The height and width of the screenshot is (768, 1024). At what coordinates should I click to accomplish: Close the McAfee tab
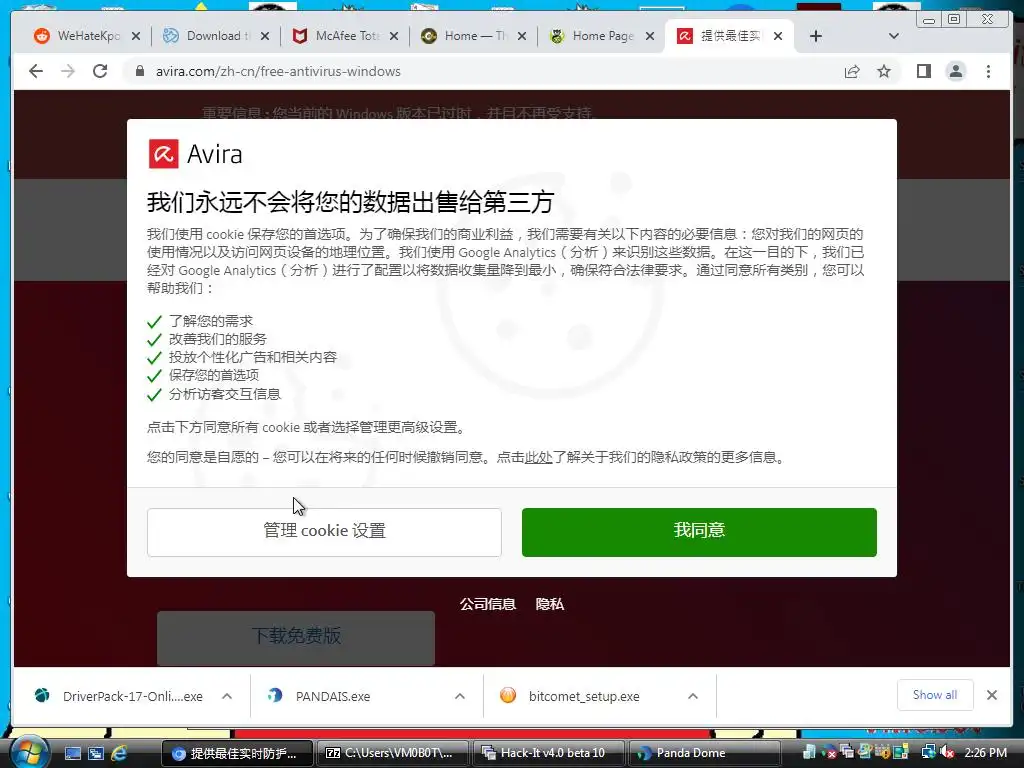394,37
